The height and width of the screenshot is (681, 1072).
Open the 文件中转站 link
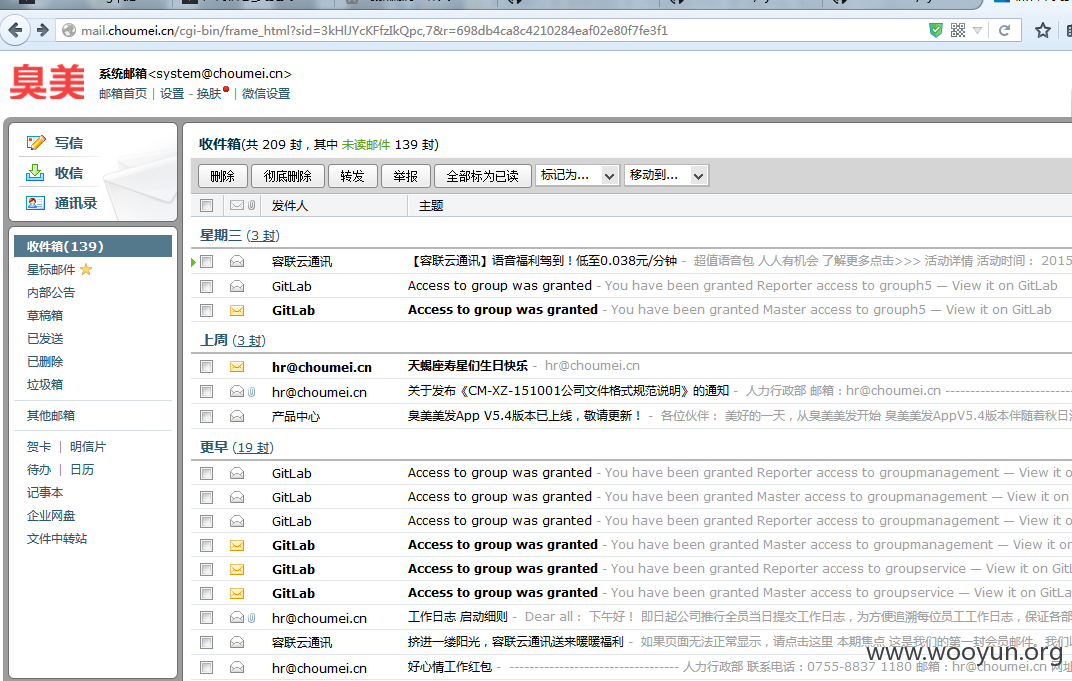(57, 539)
